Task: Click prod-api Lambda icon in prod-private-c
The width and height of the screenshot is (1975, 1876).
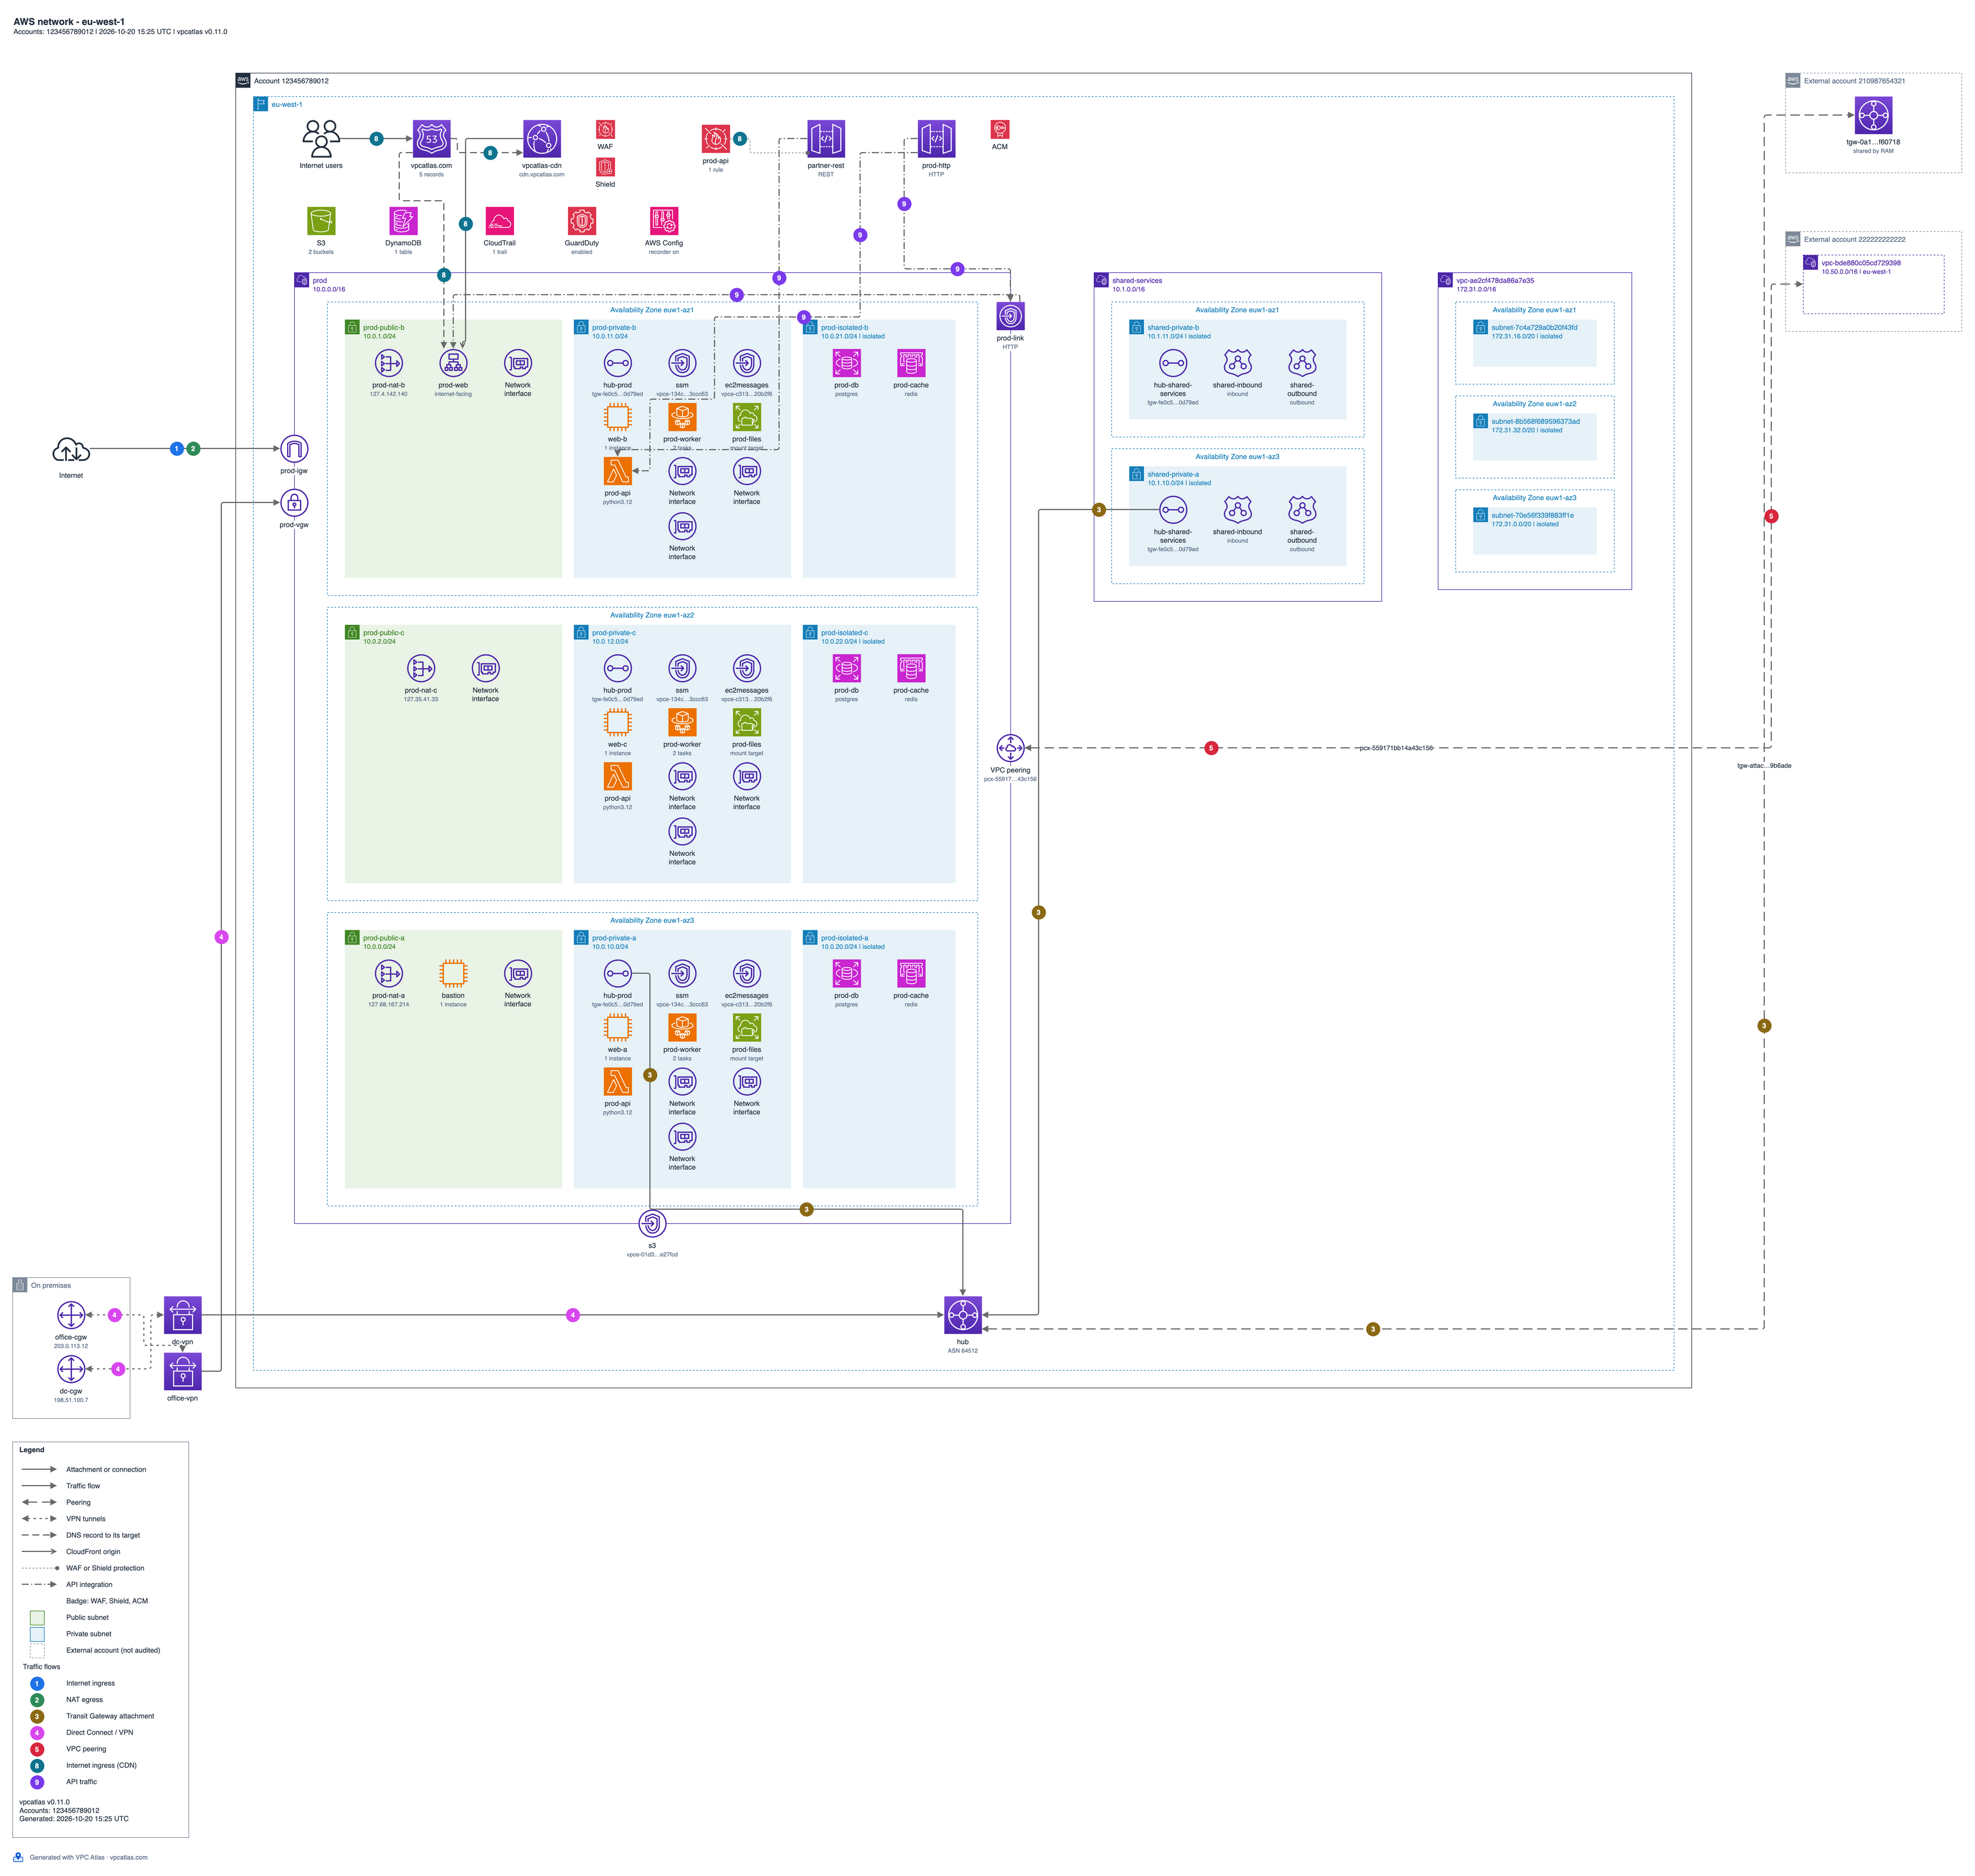Action: [618, 777]
